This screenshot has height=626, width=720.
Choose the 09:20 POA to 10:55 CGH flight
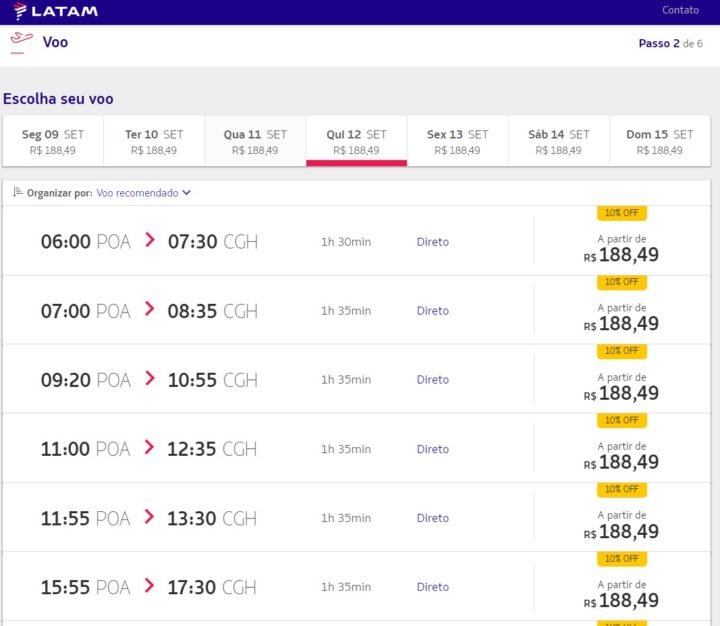point(356,379)
